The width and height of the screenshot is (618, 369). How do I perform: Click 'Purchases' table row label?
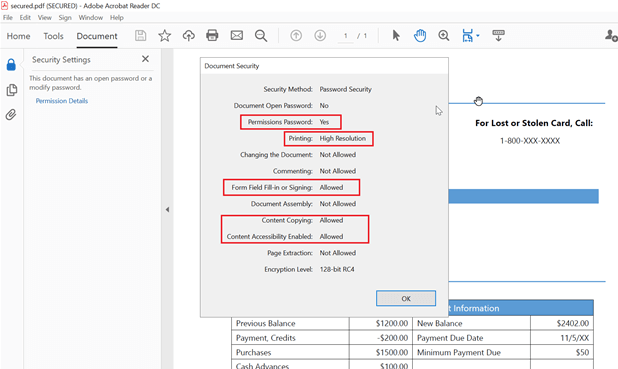(x=253, y=352)
